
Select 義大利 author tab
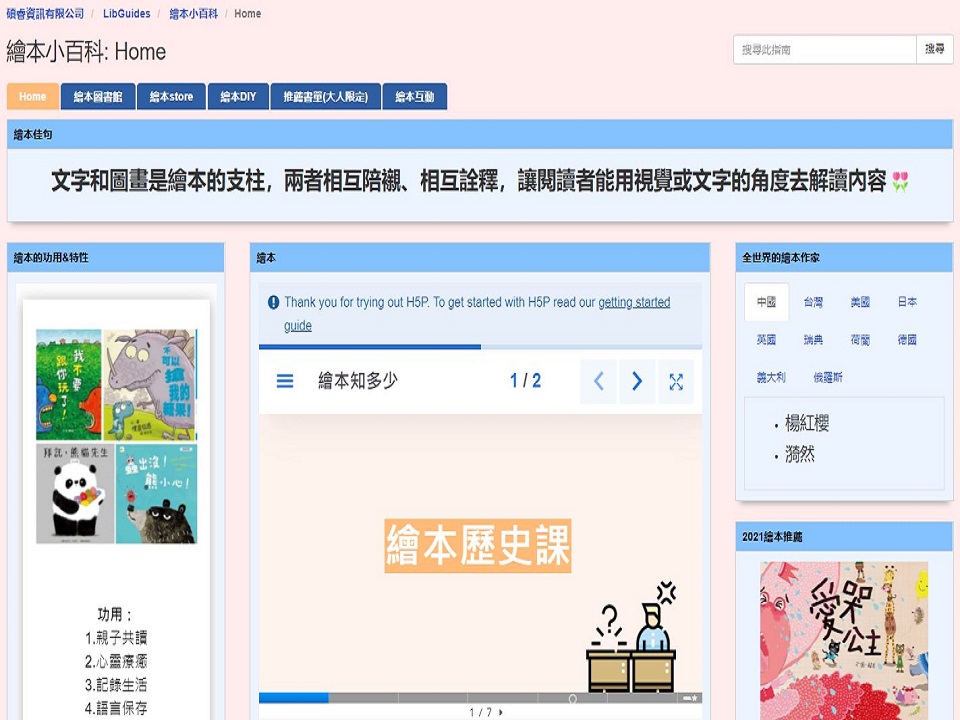point(771,378)
